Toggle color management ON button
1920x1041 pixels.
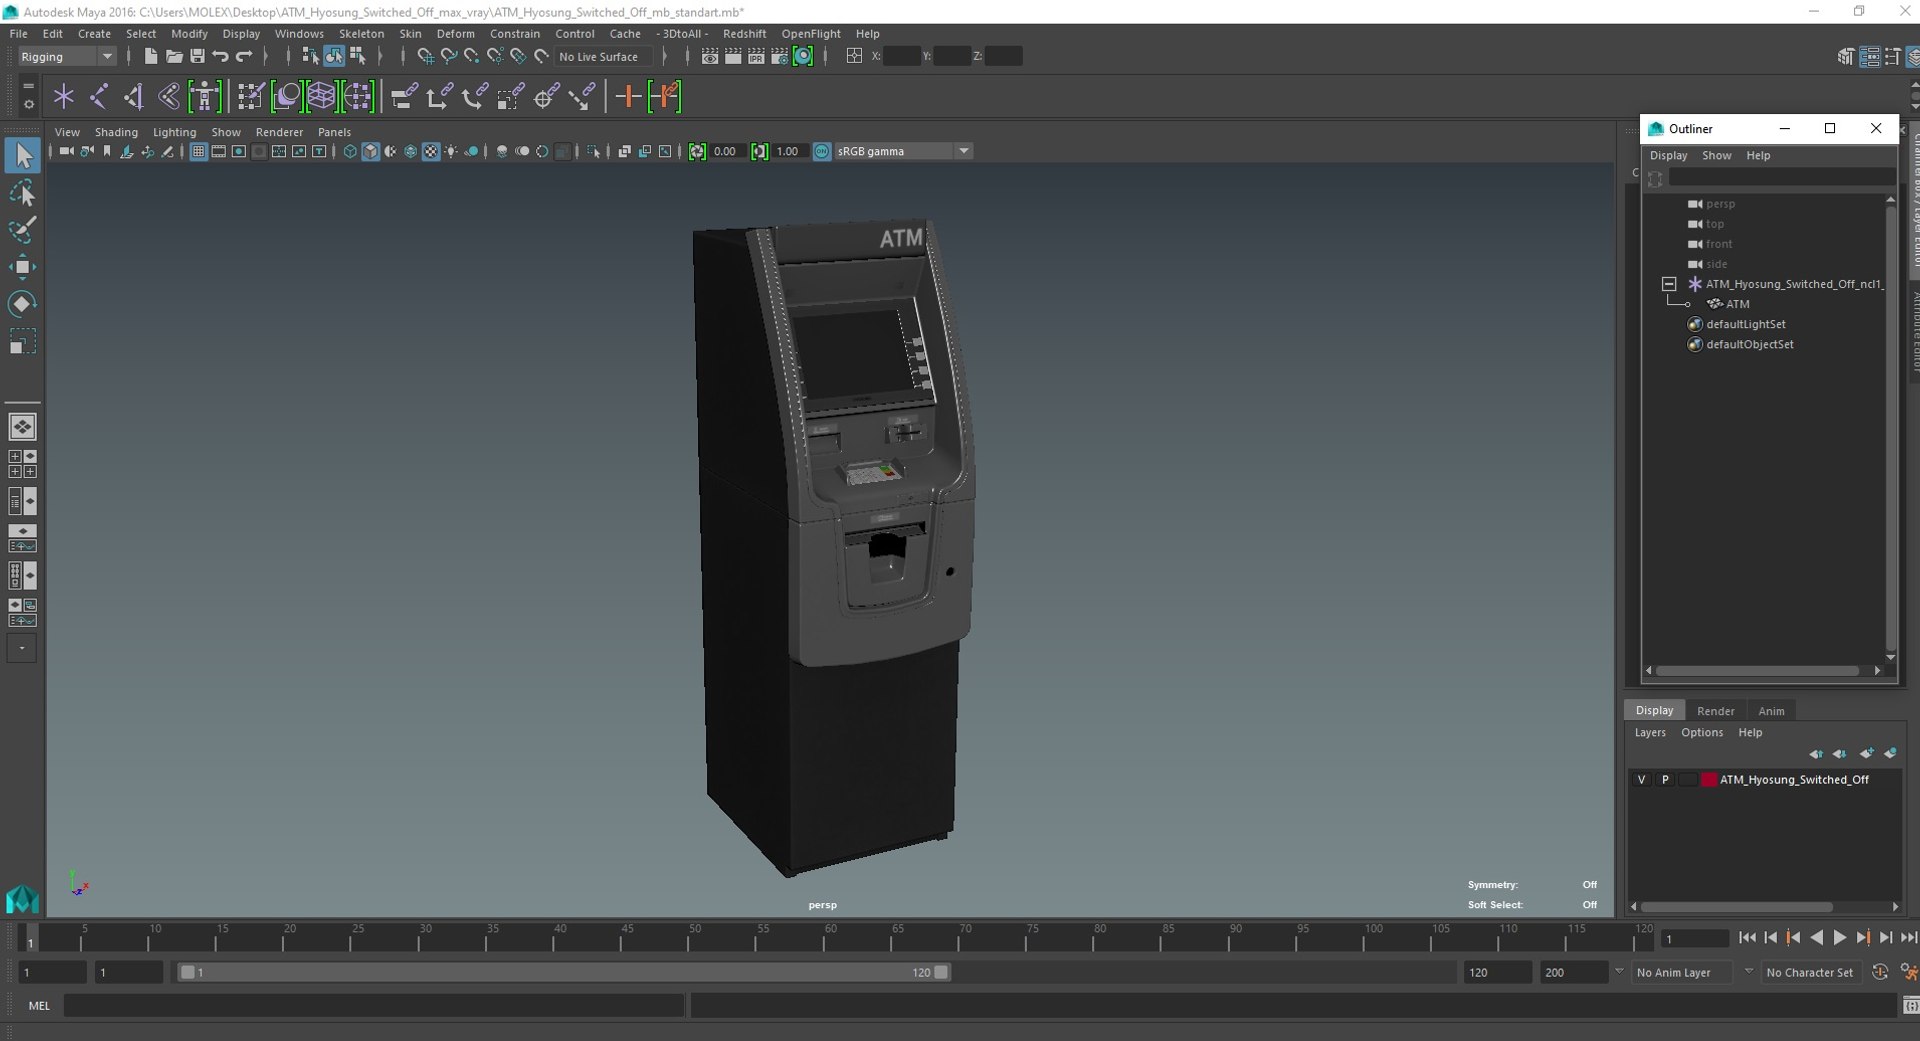point(822,152)
